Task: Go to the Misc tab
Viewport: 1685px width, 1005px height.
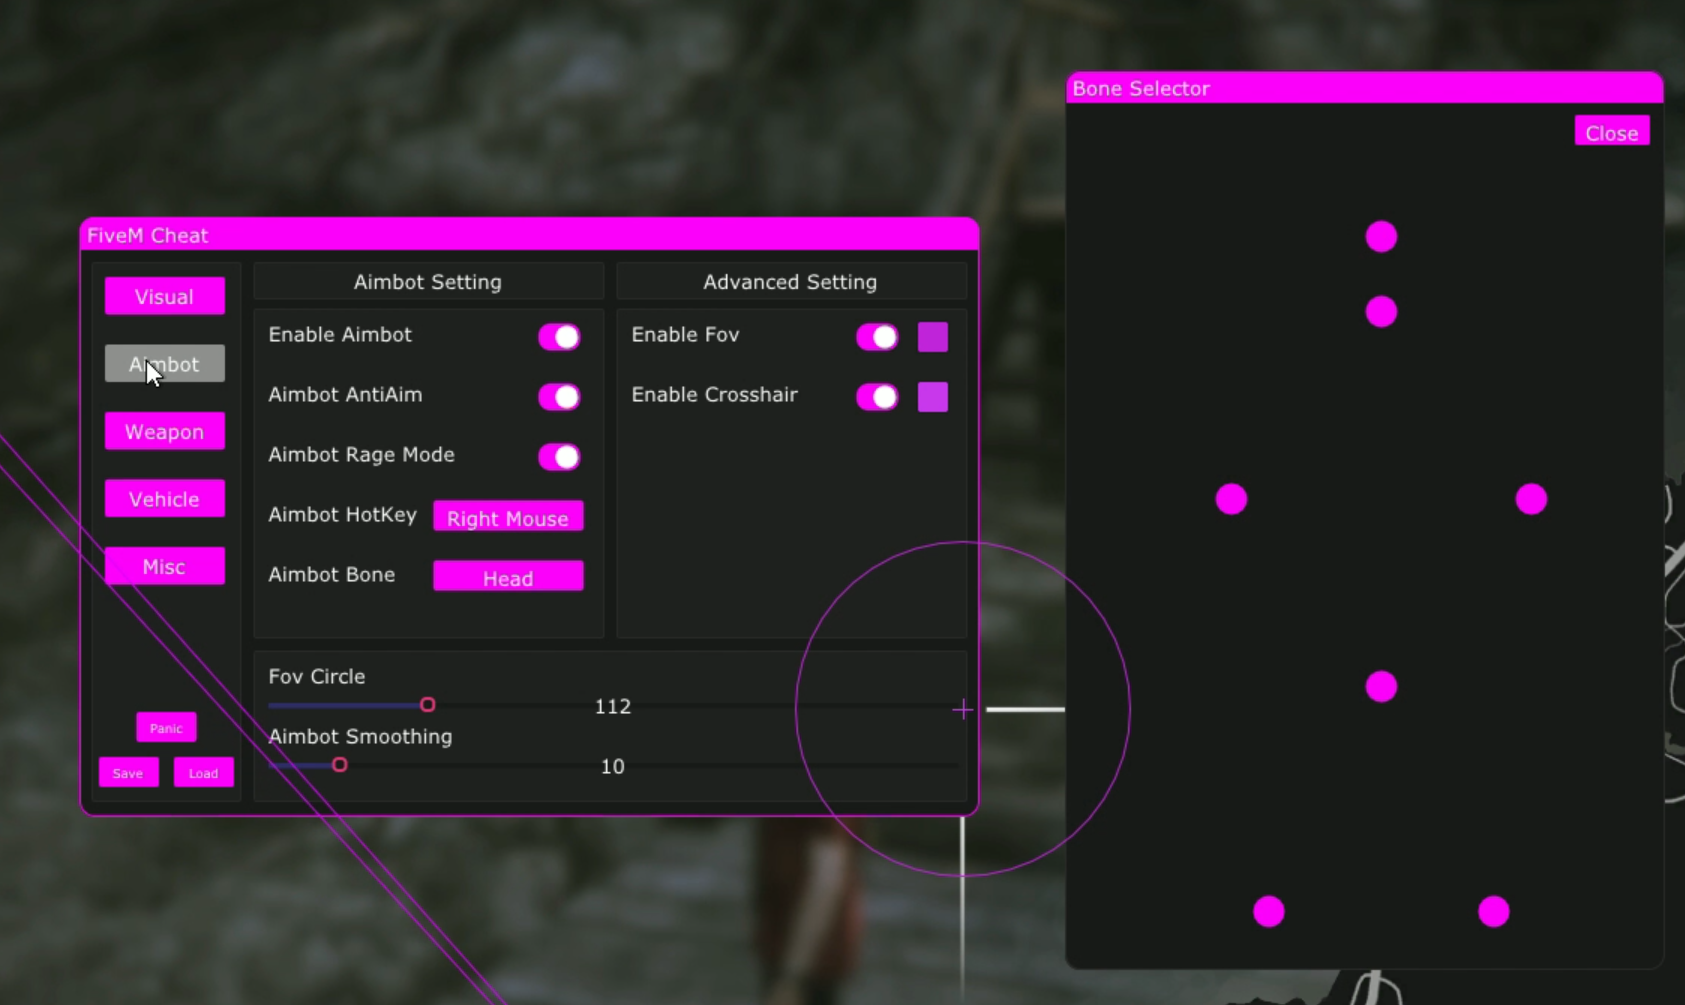Action: (164, 566)
